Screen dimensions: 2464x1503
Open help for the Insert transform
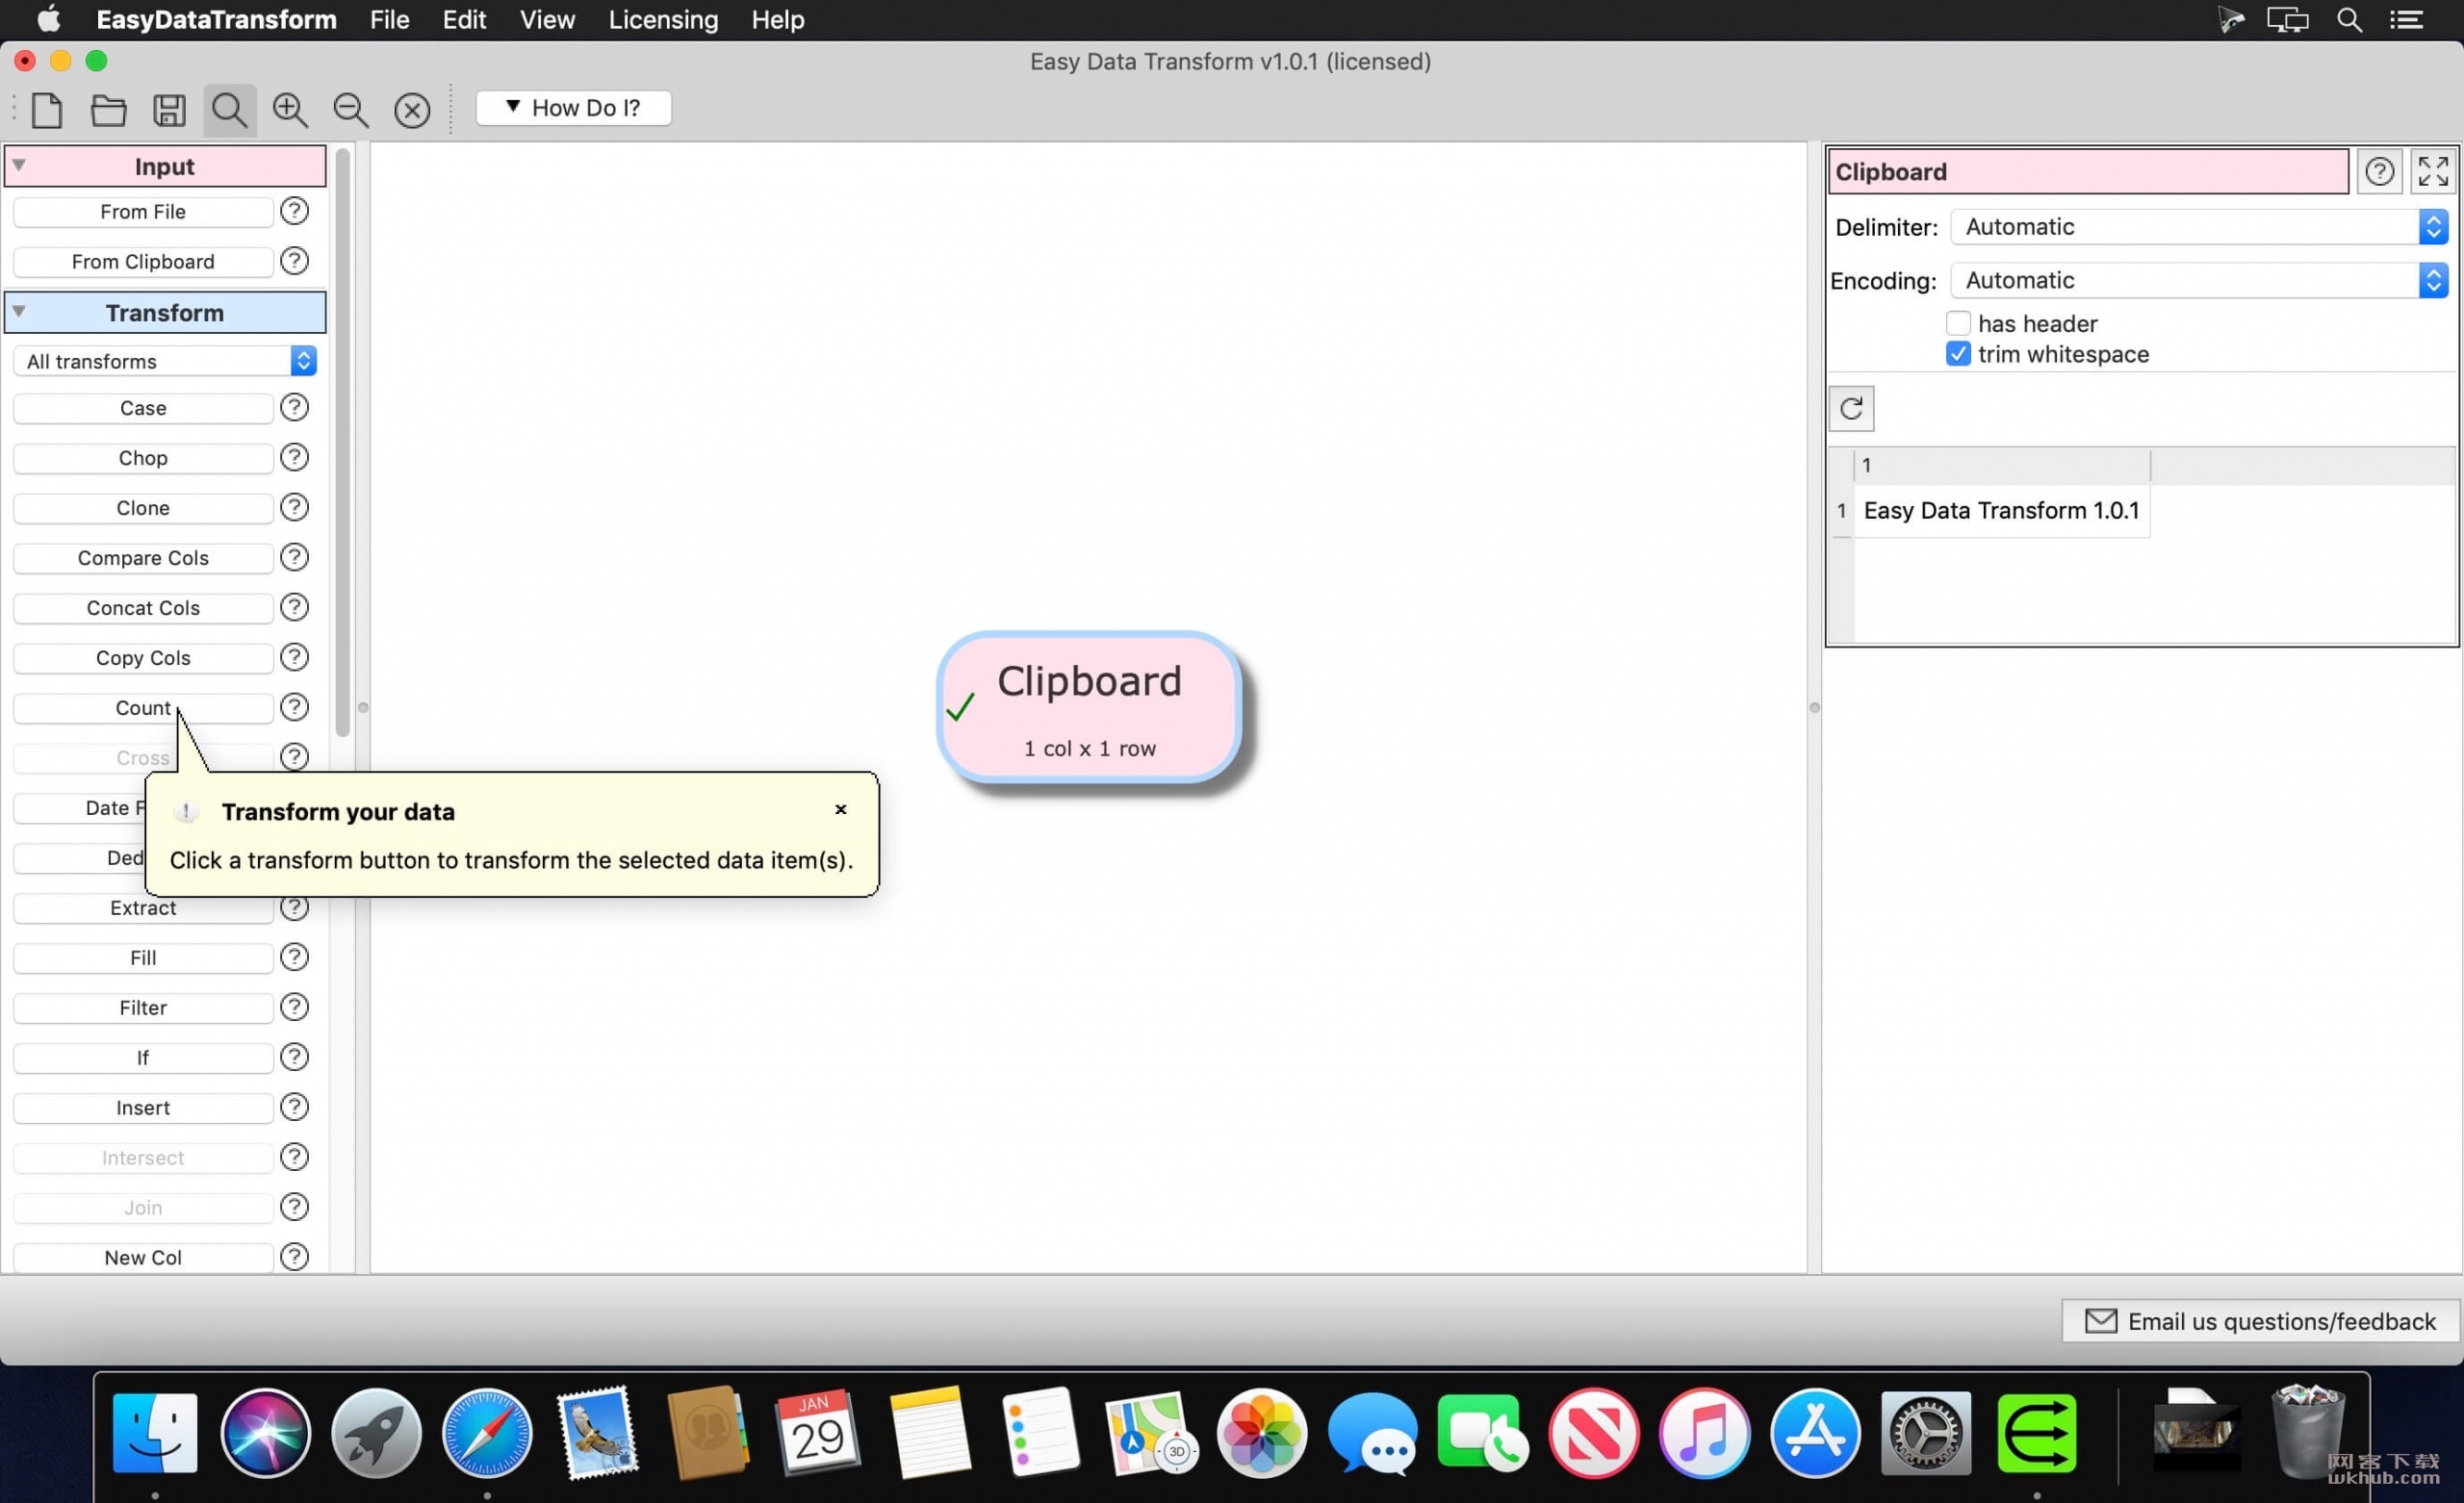coord(294,1107)
